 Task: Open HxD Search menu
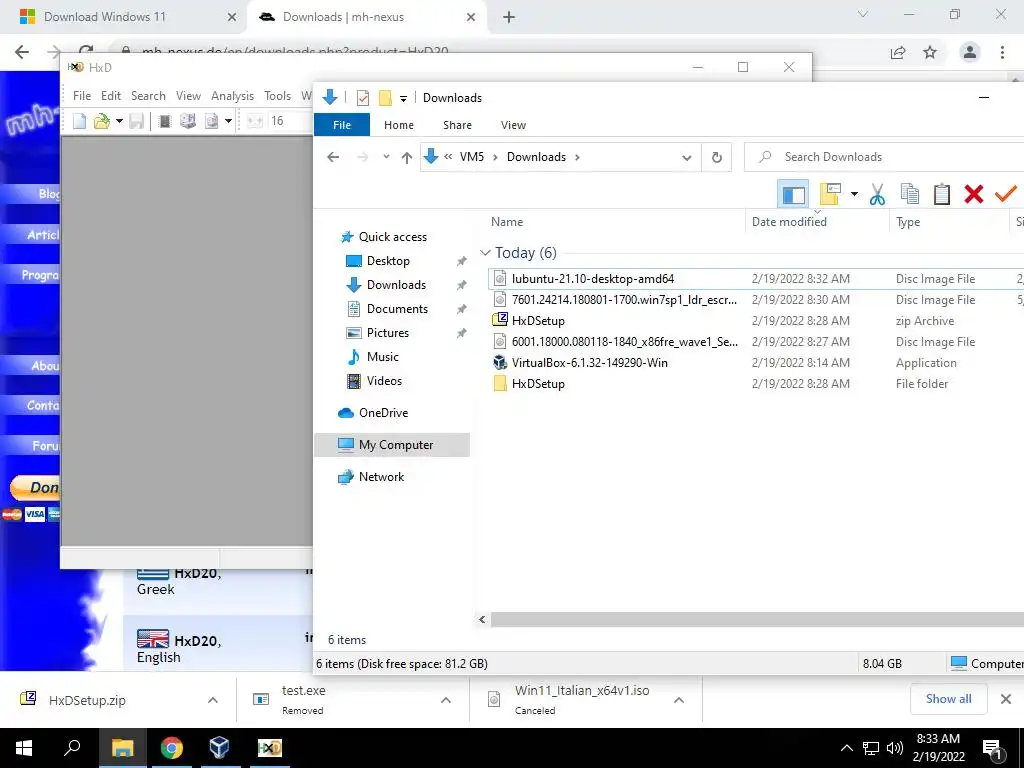click(148, 96)
